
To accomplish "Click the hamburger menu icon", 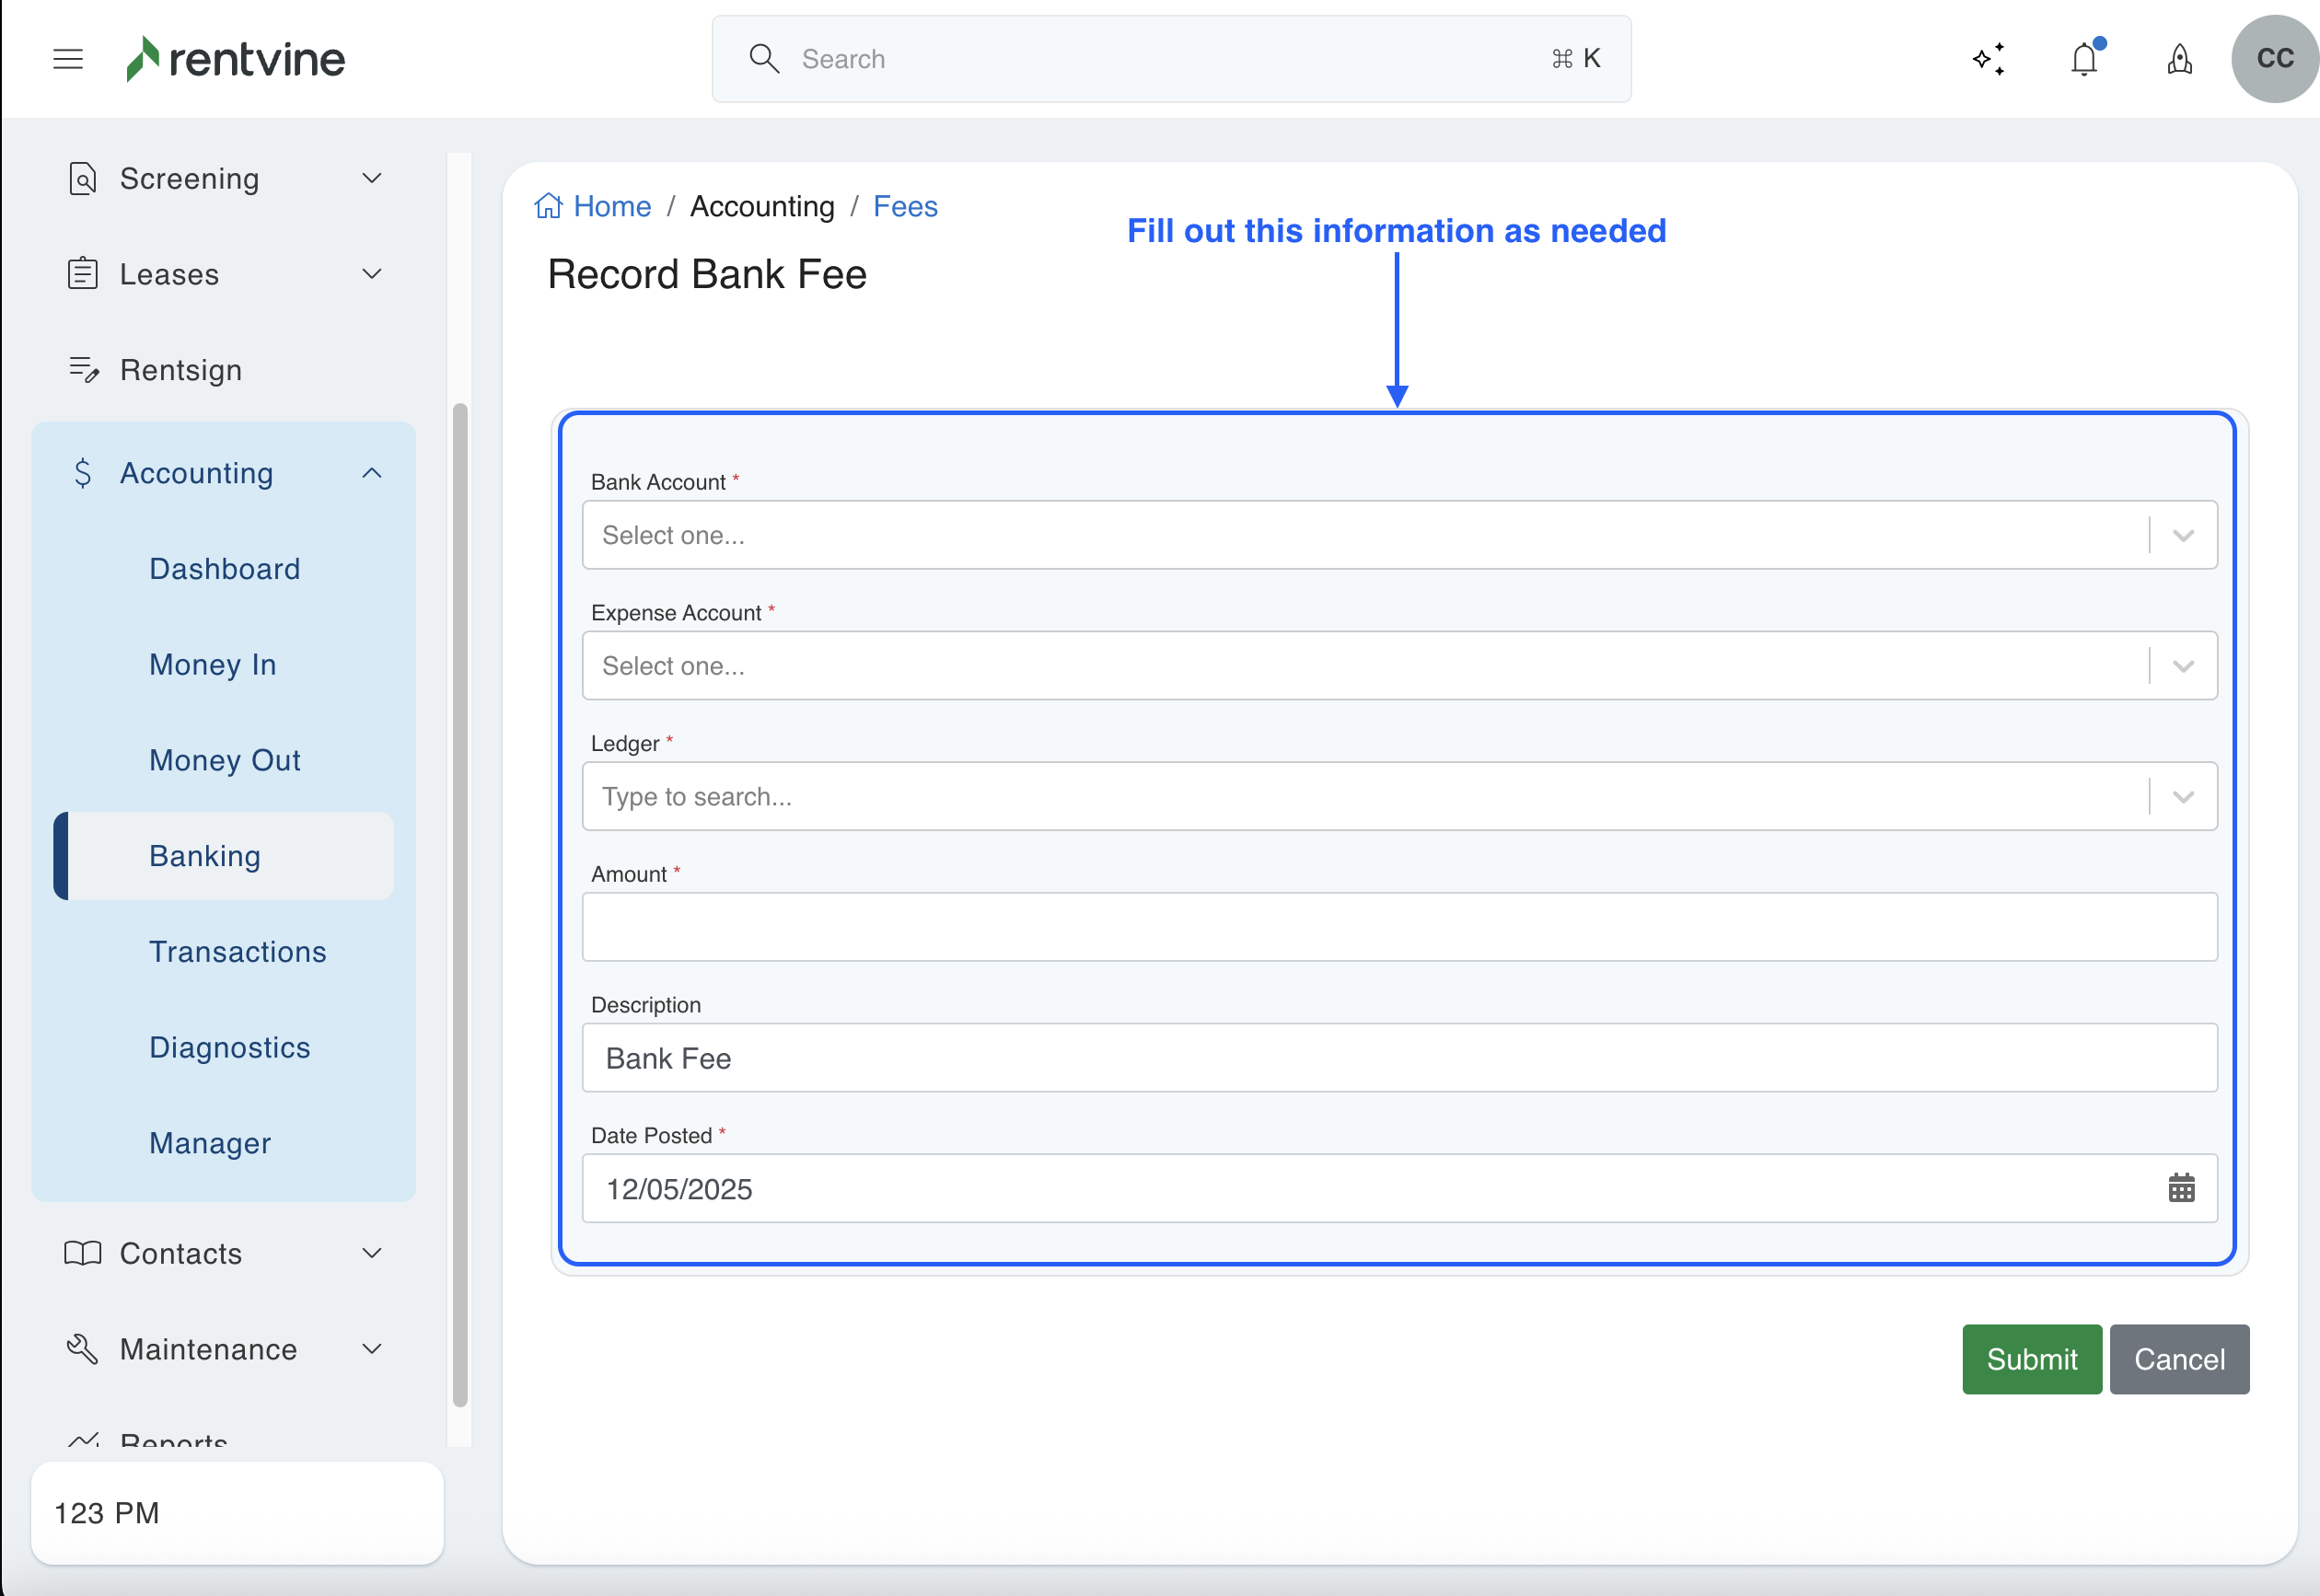I will [68, 59].
